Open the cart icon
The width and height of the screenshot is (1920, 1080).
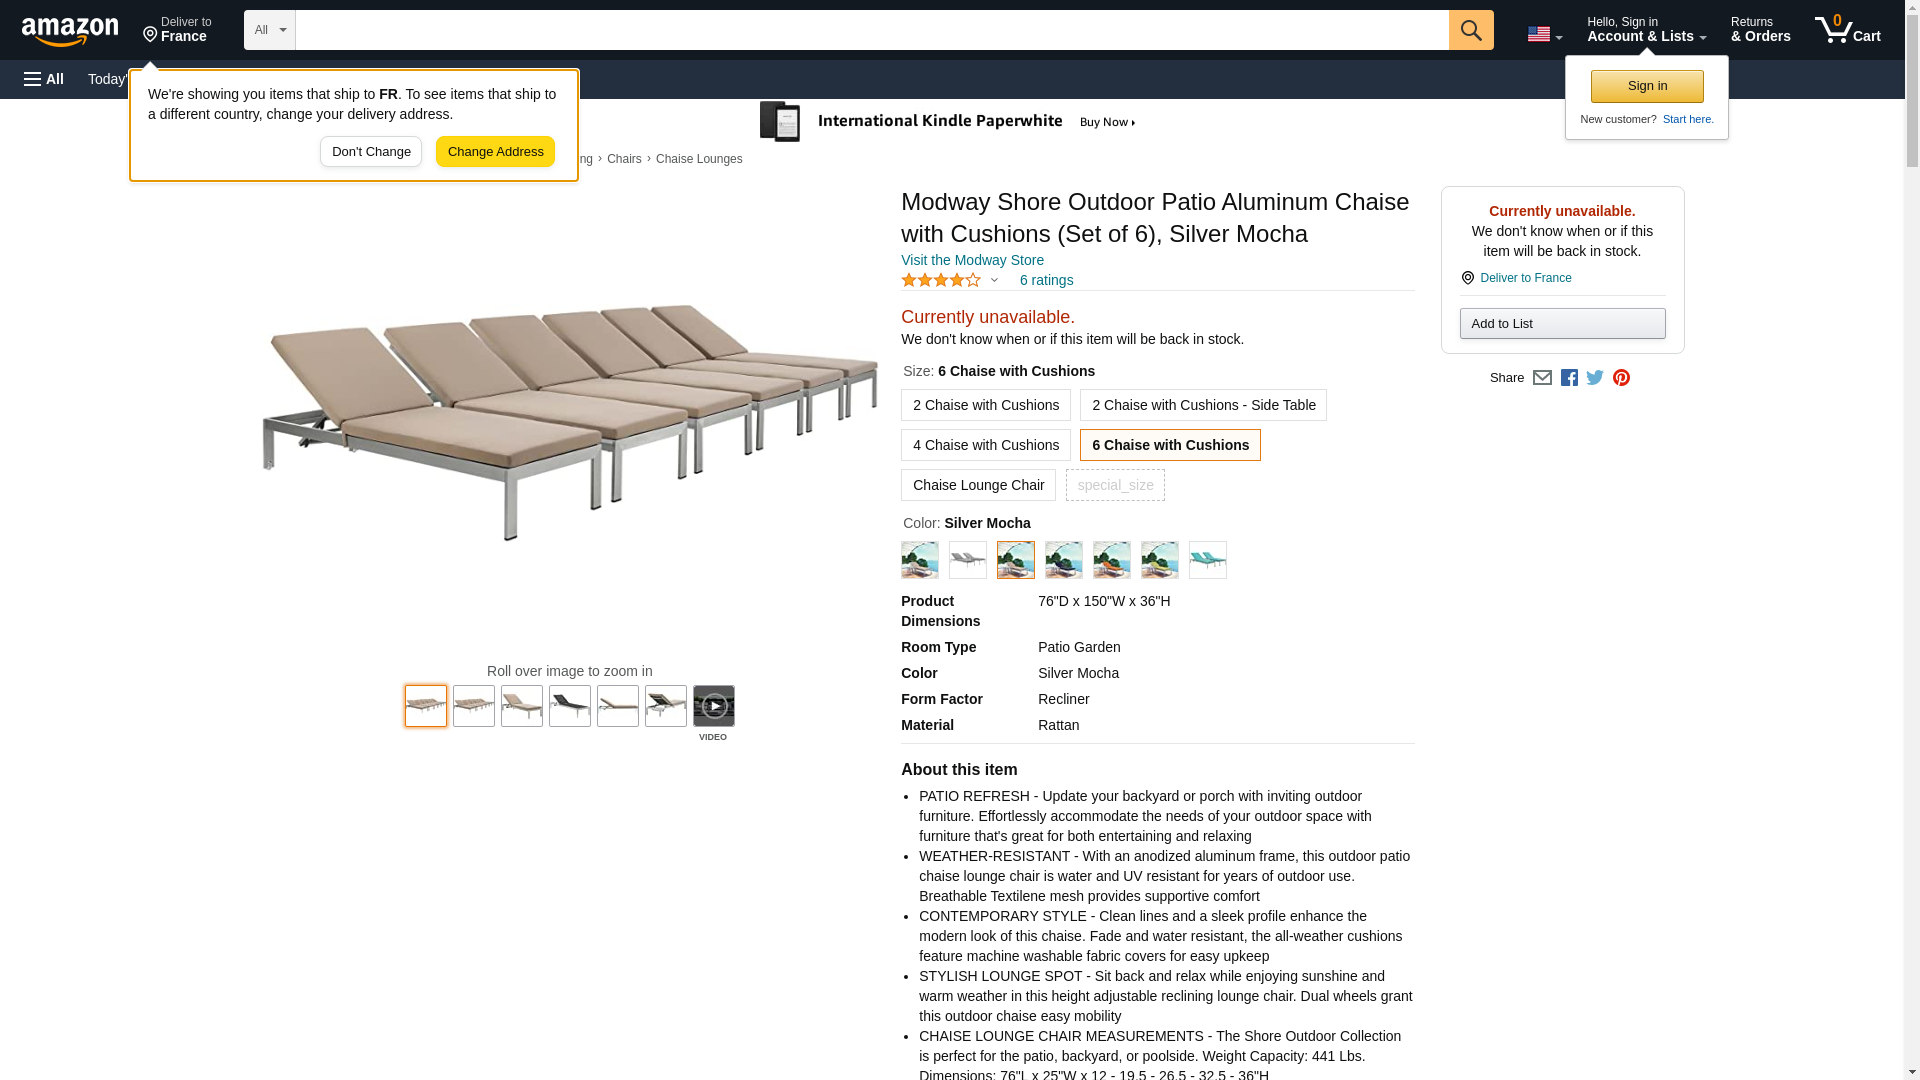[1847, 30]
